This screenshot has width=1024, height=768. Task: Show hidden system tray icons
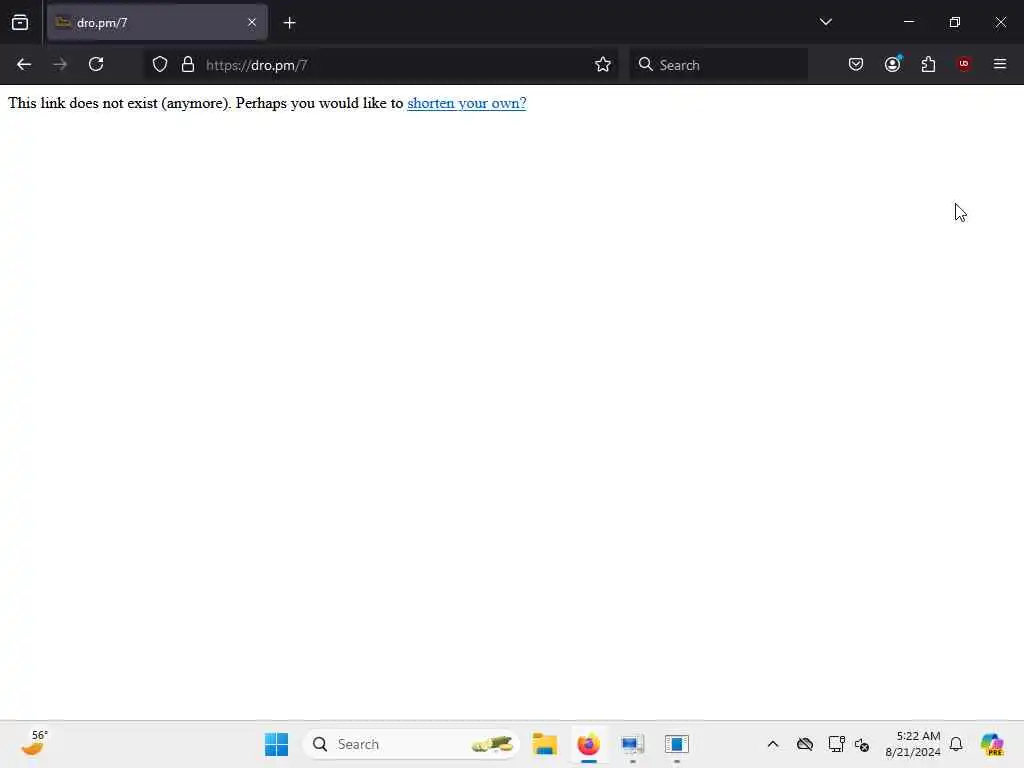pyautogui.click(x=773, y=744)
